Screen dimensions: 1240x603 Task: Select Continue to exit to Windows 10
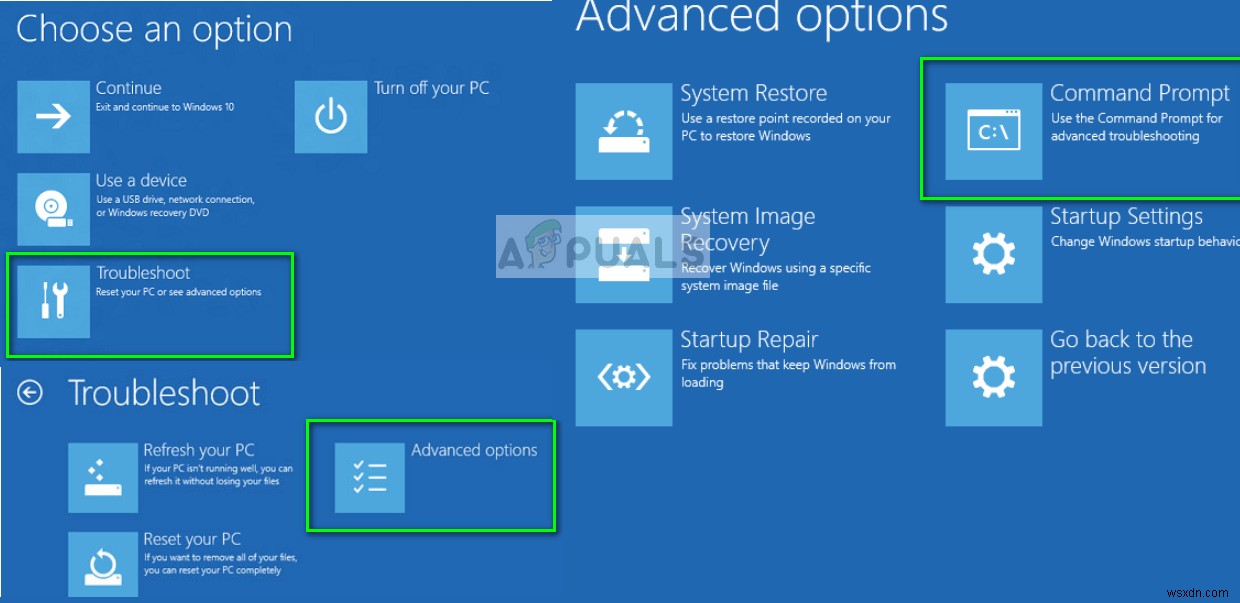[130, 97]
